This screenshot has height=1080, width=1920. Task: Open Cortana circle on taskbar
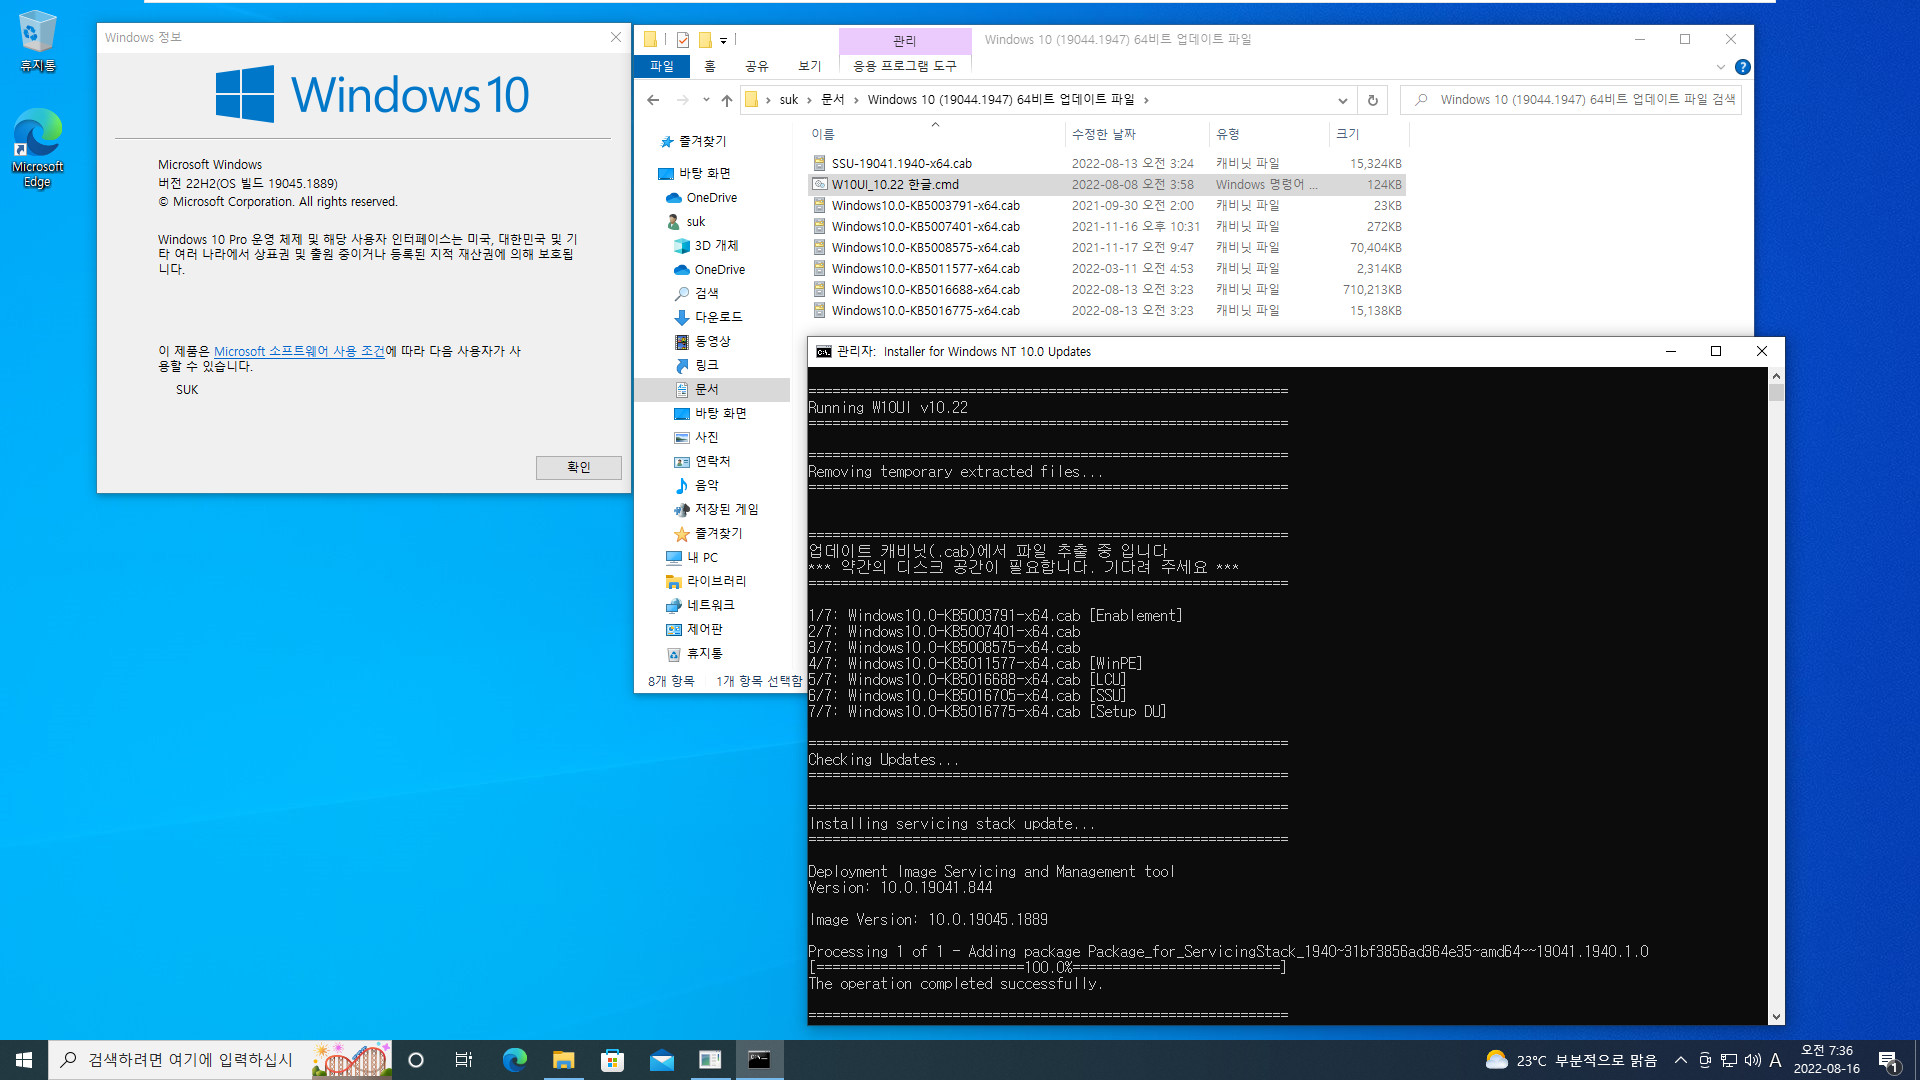point(416,1060)
